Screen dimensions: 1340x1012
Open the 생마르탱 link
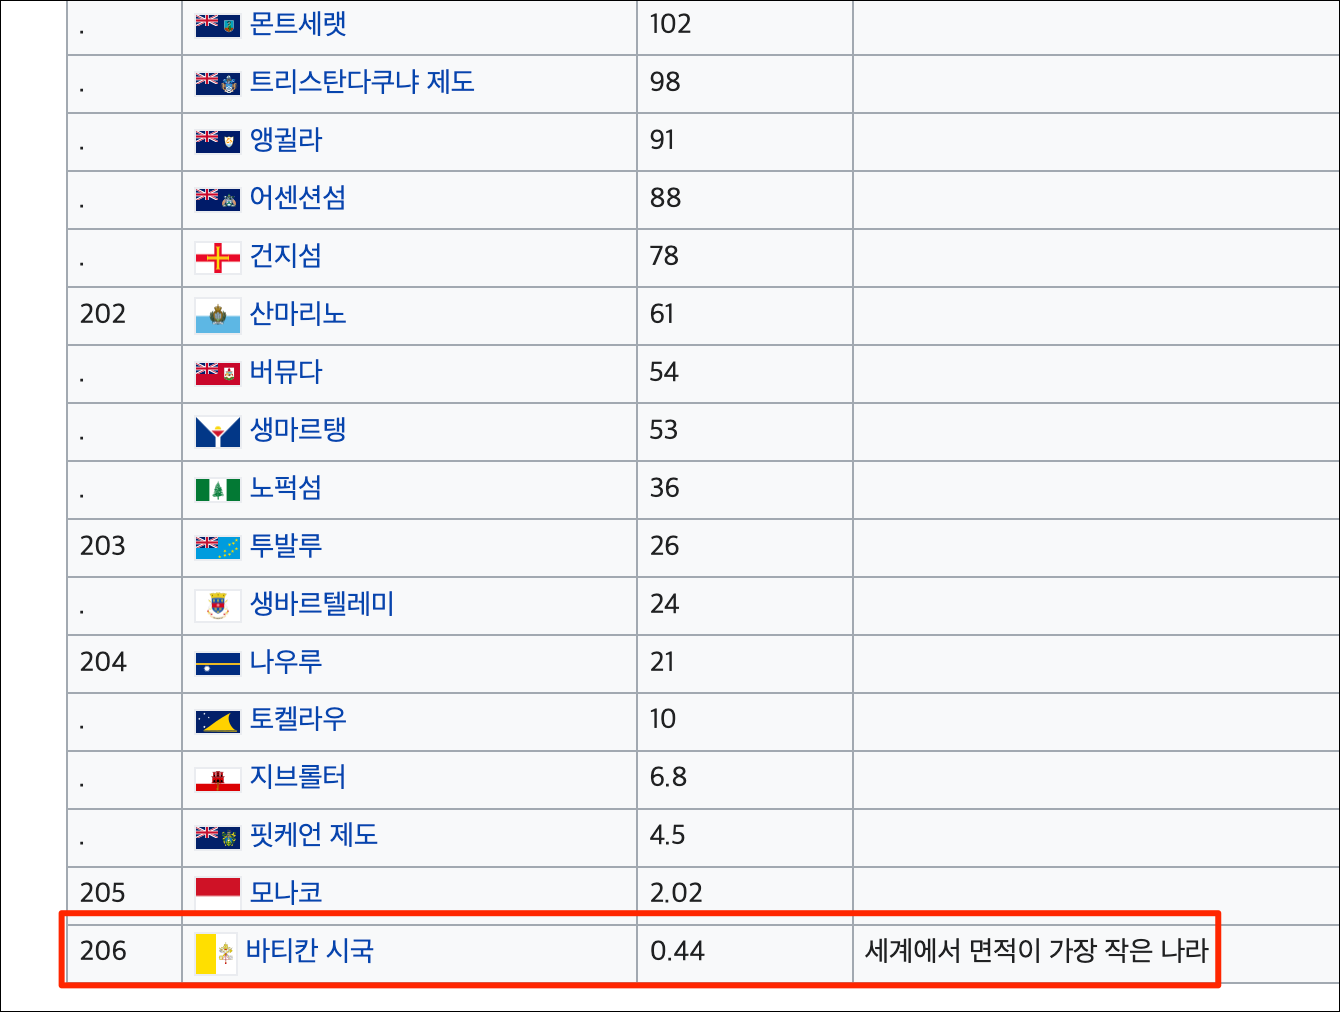[298, 430]
